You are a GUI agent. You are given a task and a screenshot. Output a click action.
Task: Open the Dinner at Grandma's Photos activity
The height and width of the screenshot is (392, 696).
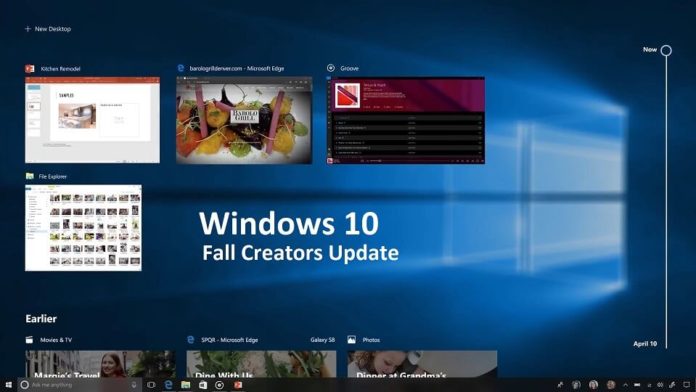pos(422,364)
